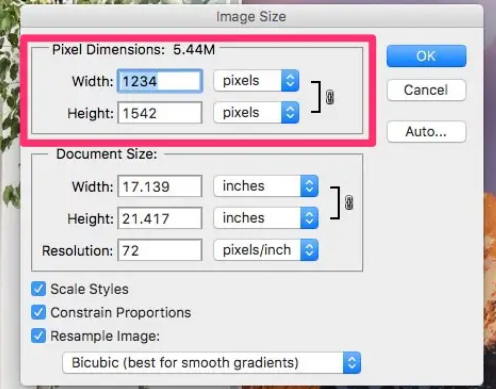Click the pixel Width field showing 1234
The height and width of the screenshot is (389, 496).
(x=160, y=81)
